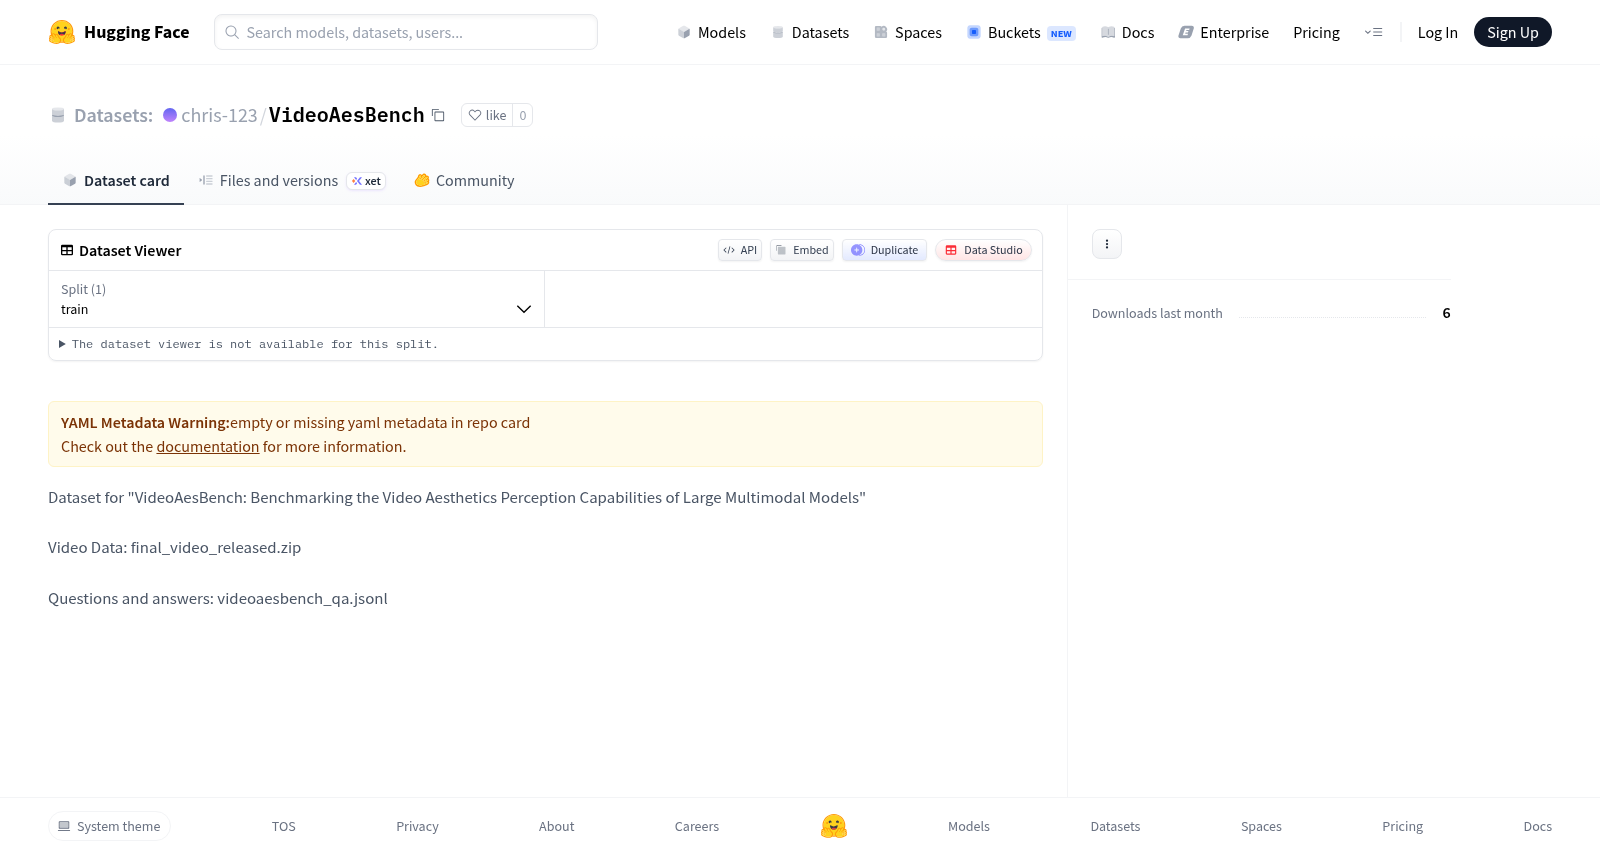Click the purple chris-123 avatar icon

tap(170, 115)
